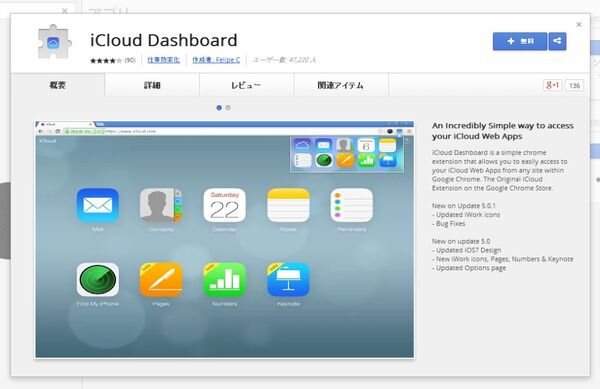Click the Calendar icon showing Saturday 22

224,205
